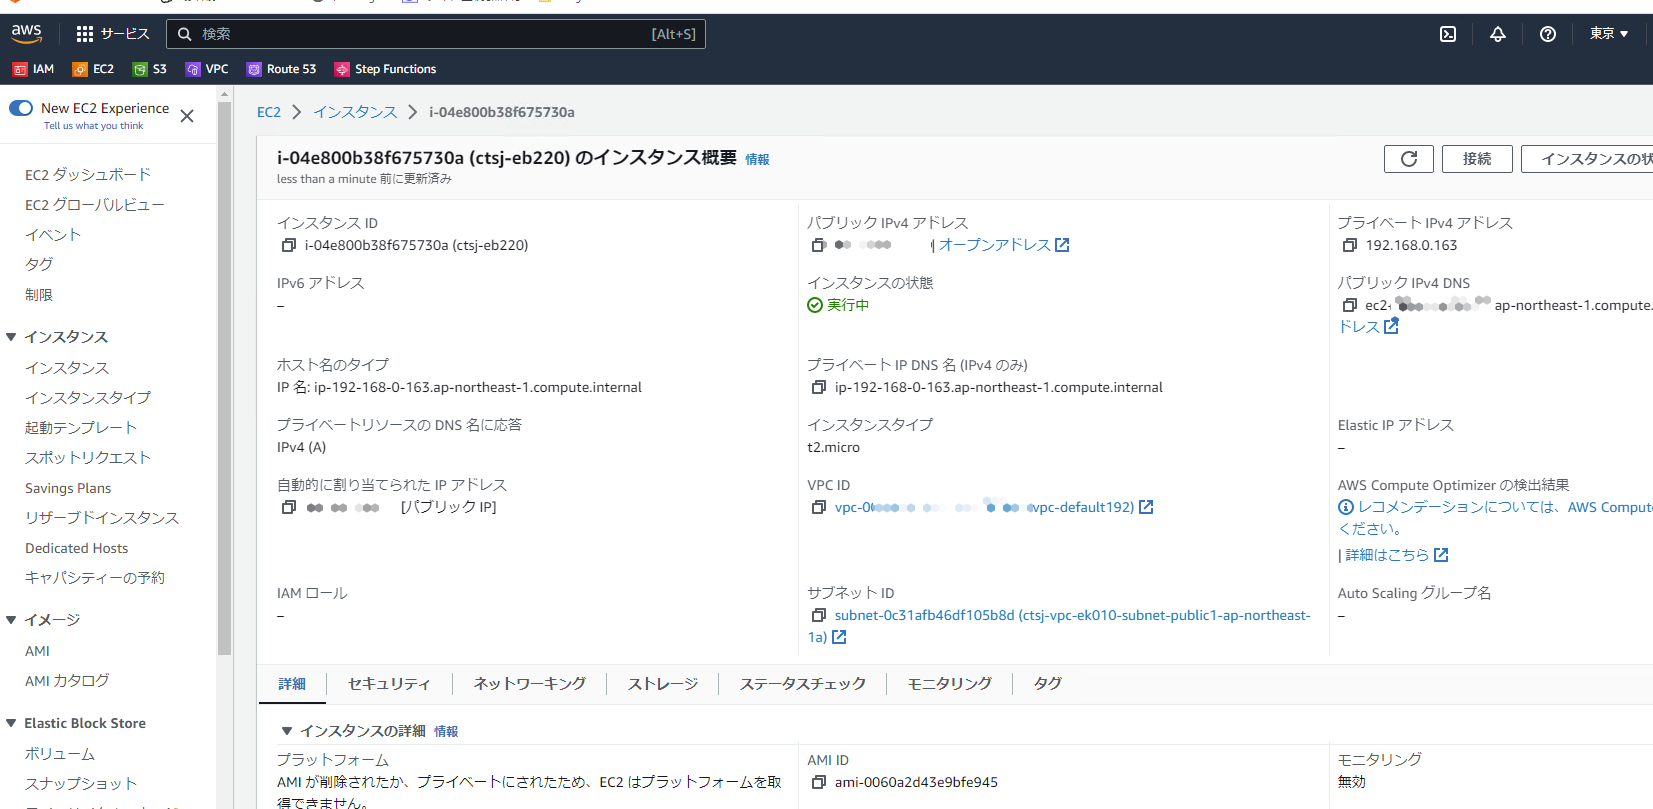1653x809 pixels.
Task: Copy the AMI ID ami-0060a2d43e9bfe945
Action: 818,782
